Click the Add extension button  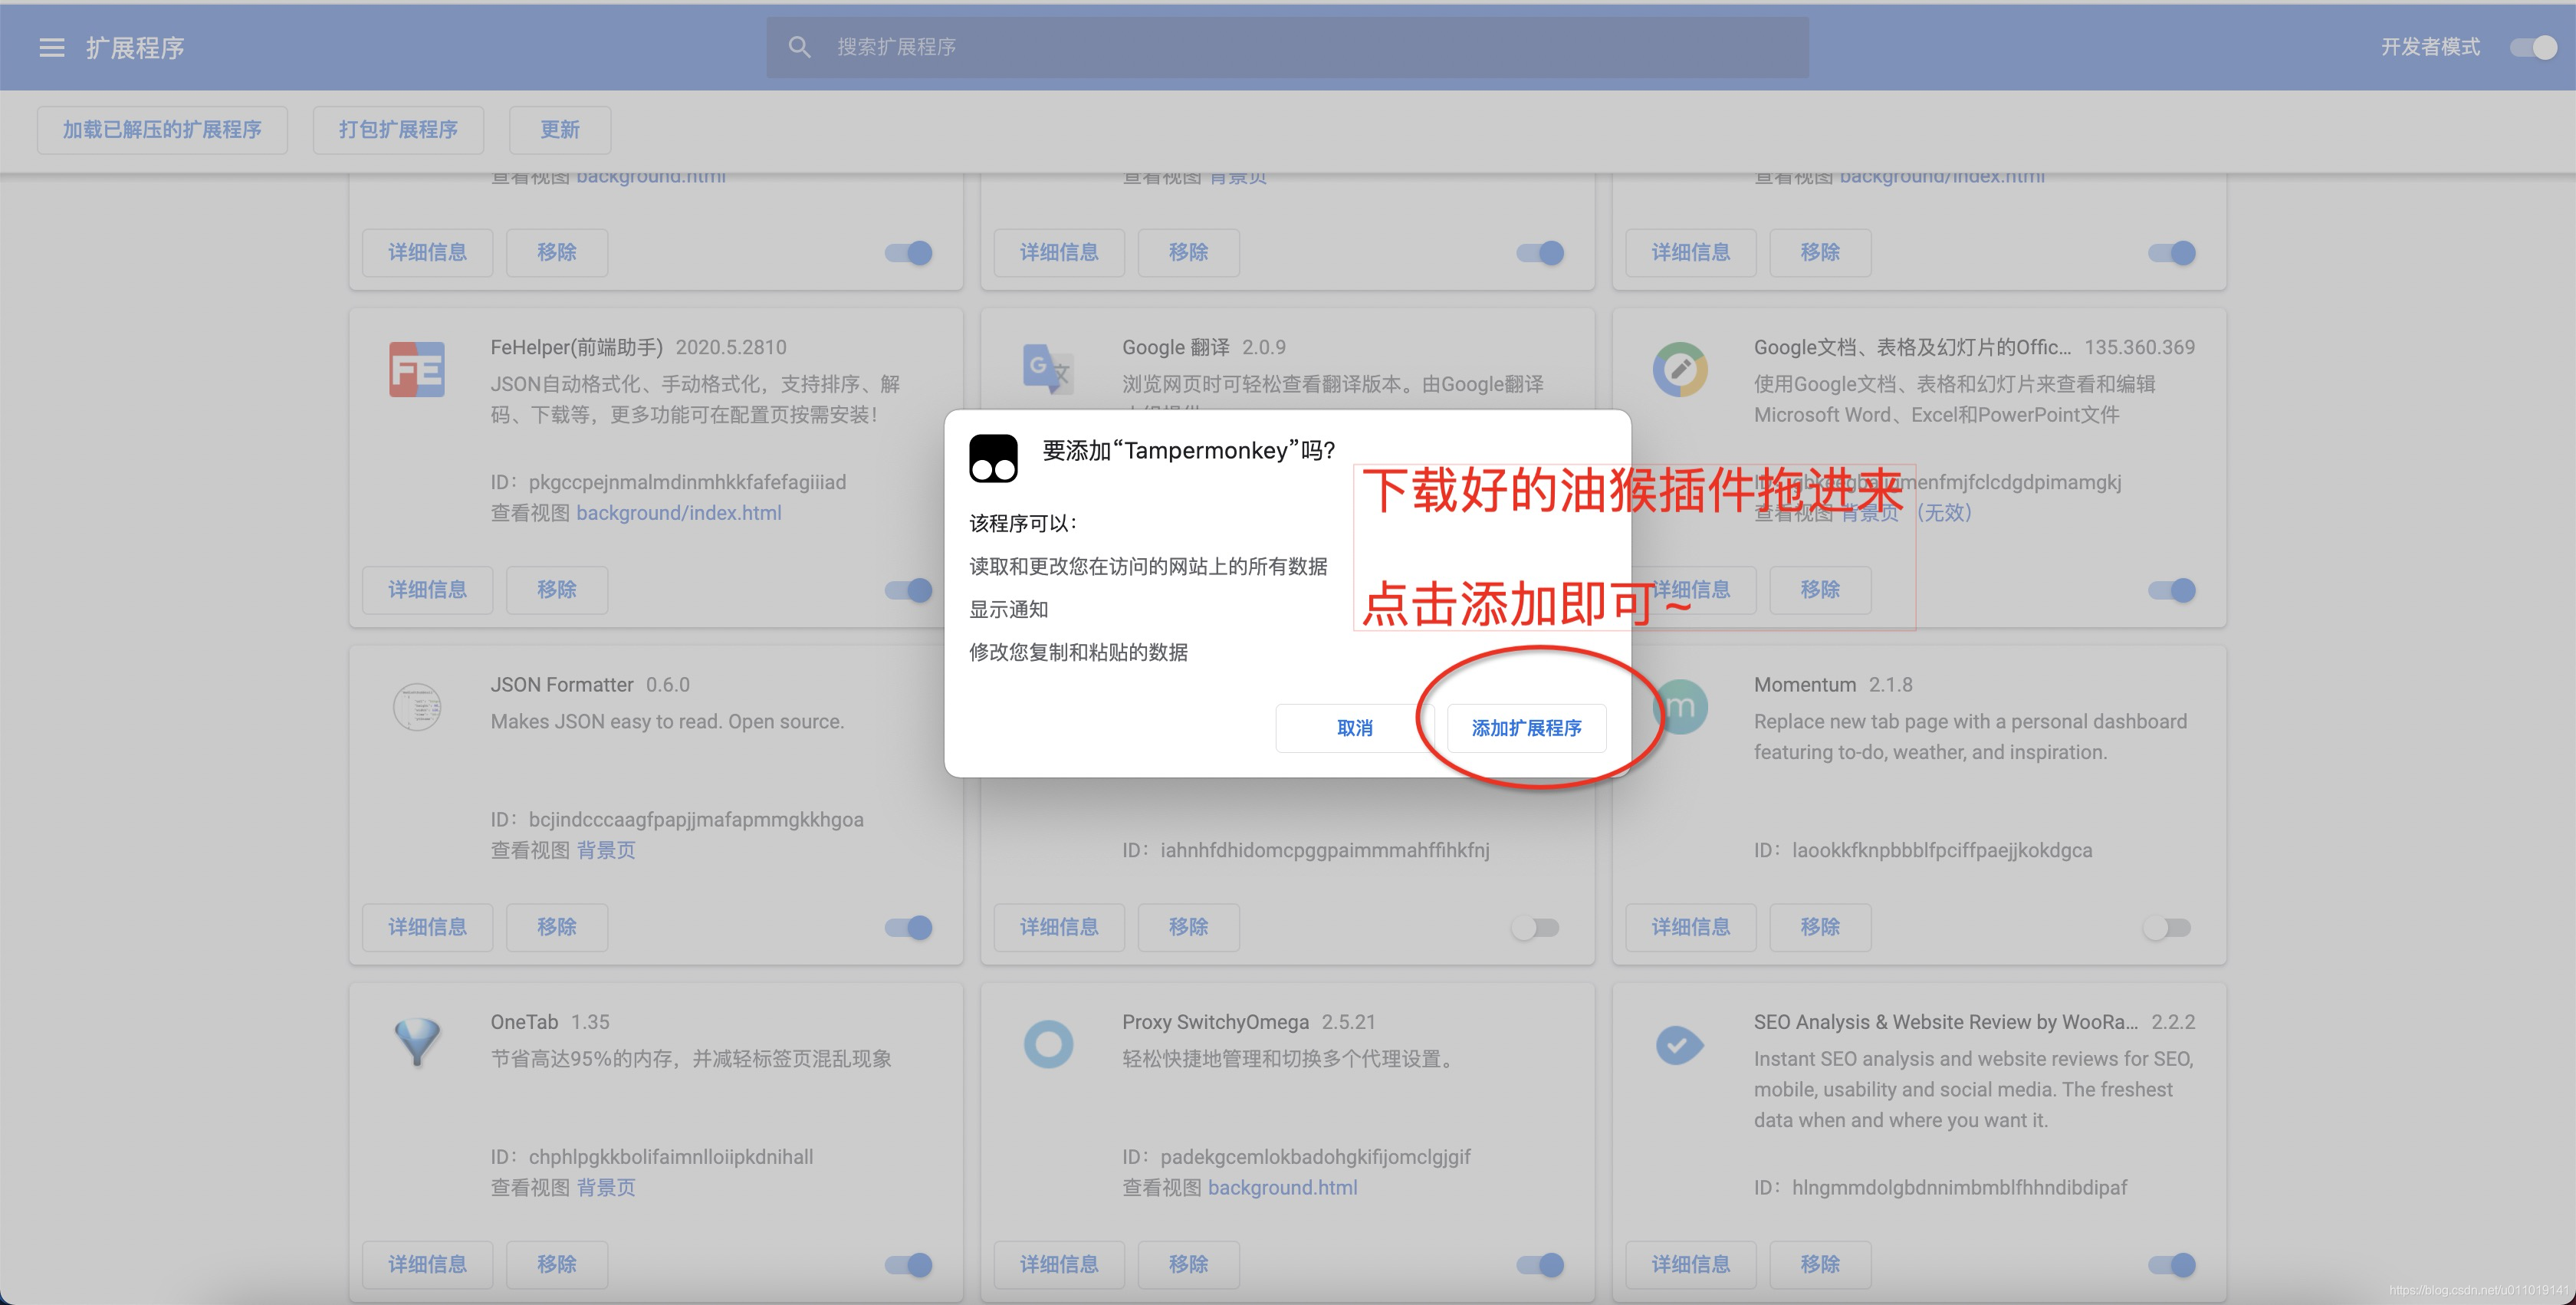(1526, 728)
